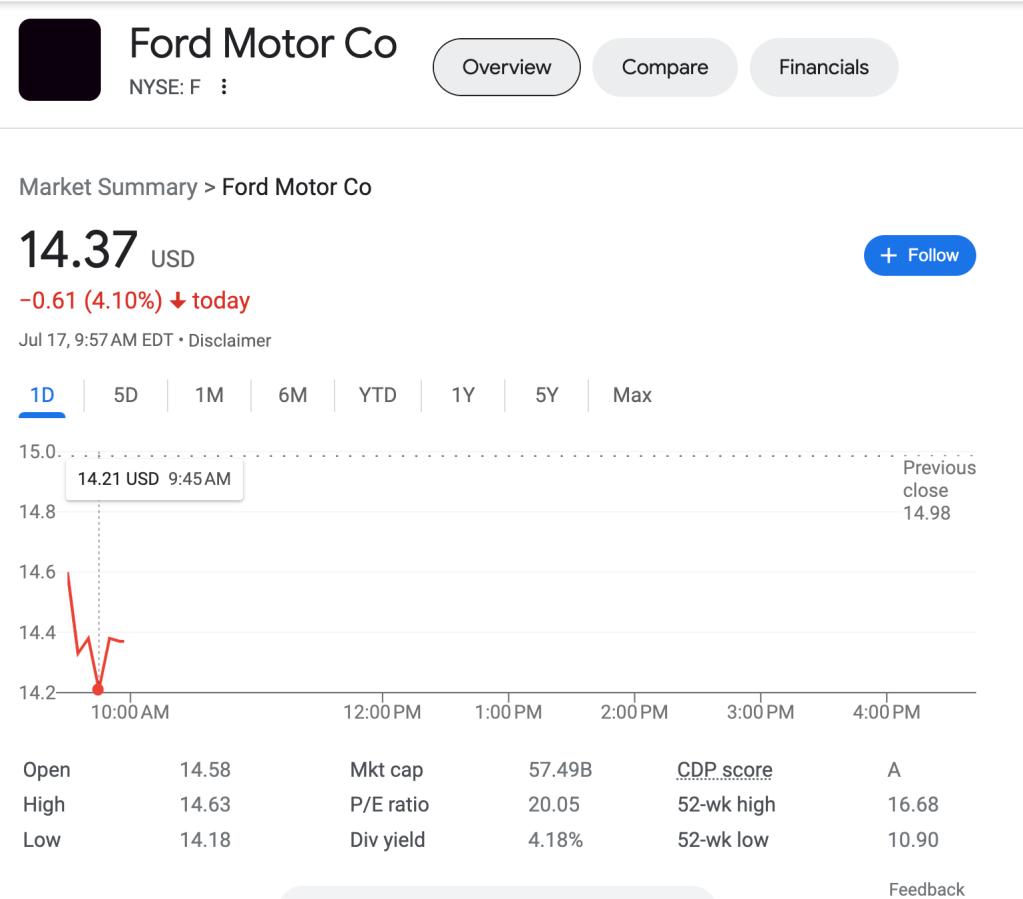
Task: Select the 5Y chart range
Action: [546, 395]
